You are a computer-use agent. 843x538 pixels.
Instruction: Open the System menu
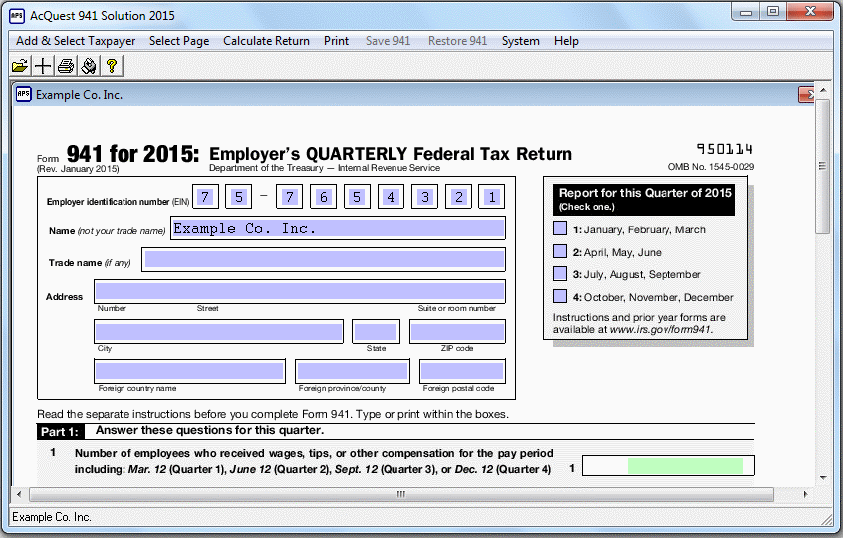click(520, 41)
